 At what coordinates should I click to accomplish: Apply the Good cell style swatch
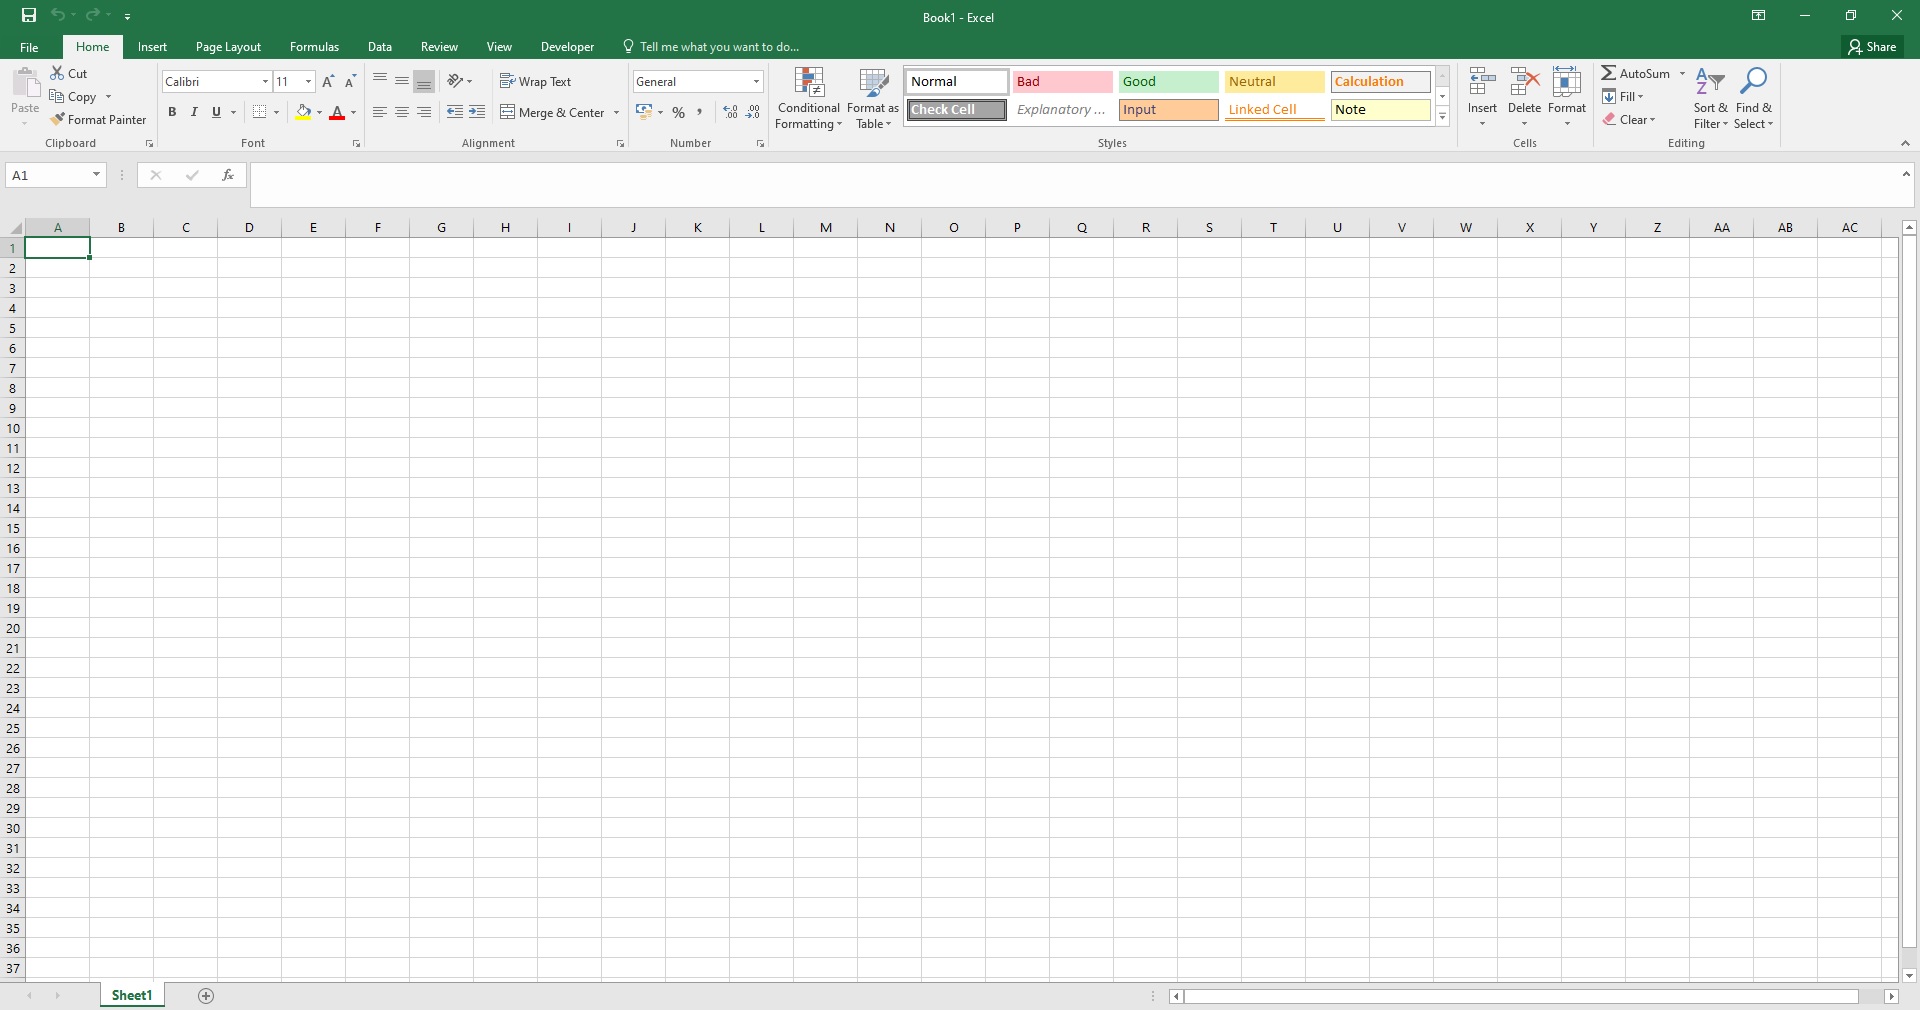1168,82
